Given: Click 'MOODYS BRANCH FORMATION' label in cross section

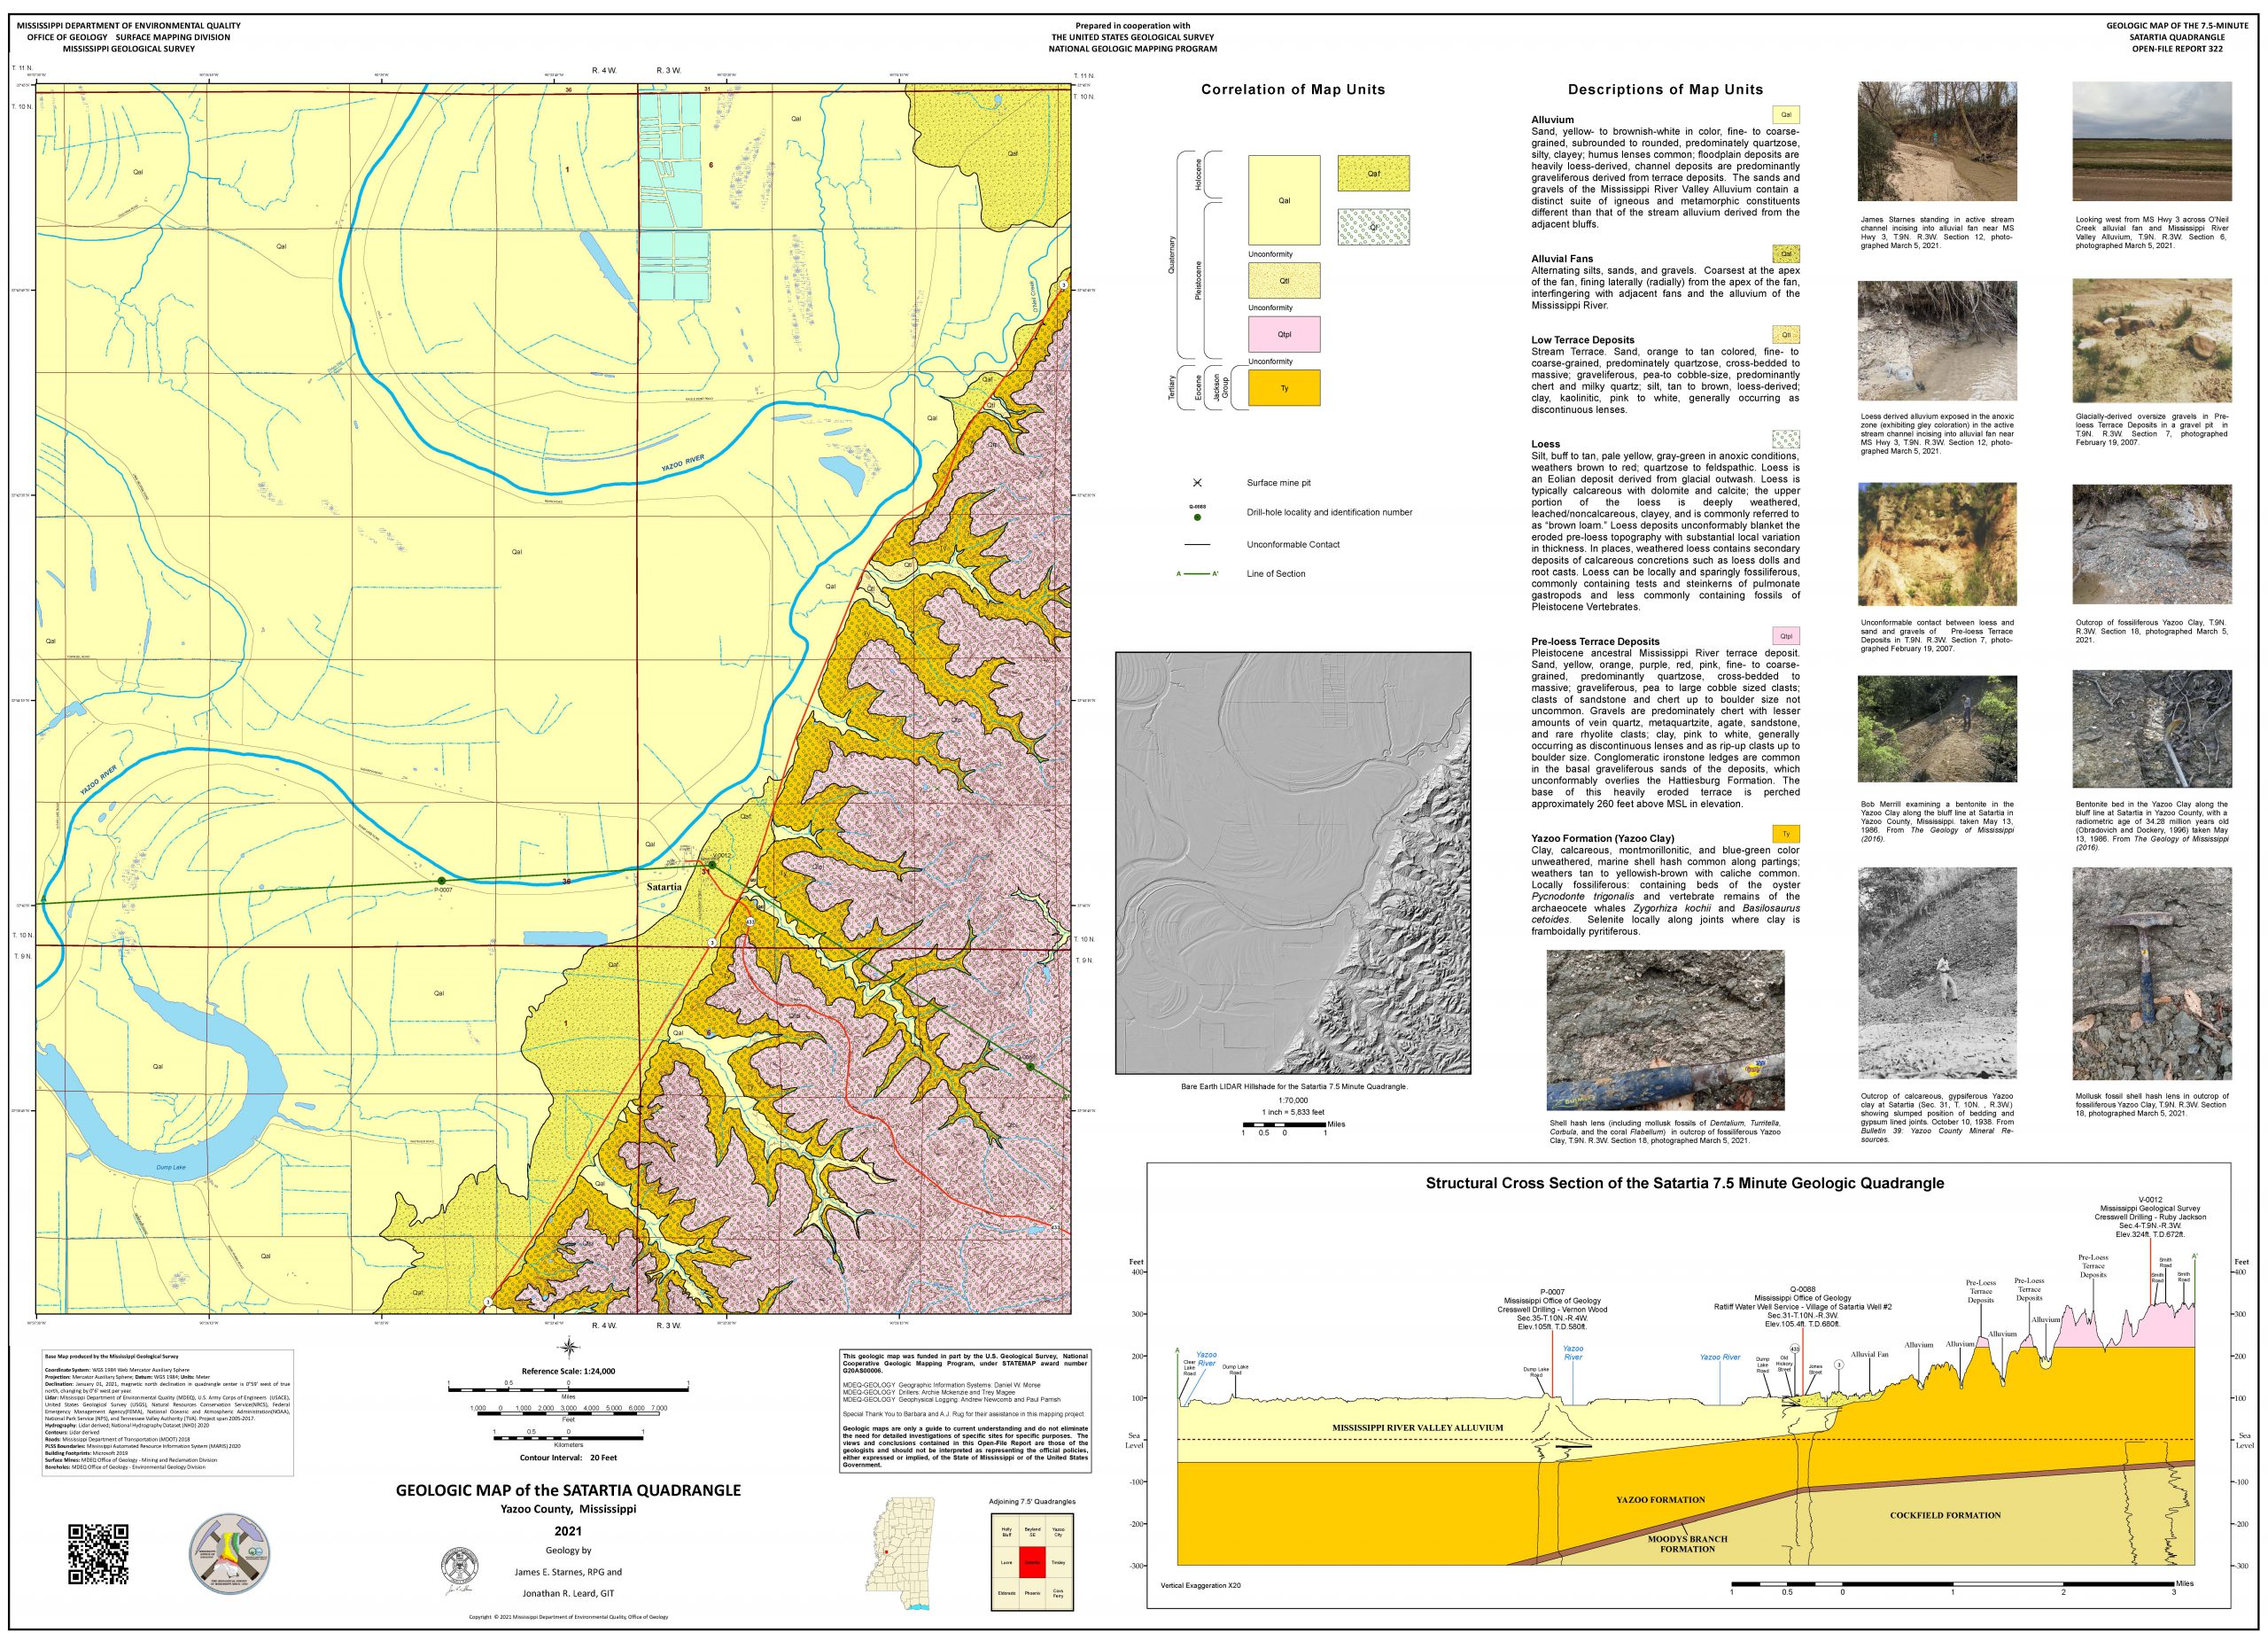Looking at the screenshot, I should (x=1688, y=1544).
